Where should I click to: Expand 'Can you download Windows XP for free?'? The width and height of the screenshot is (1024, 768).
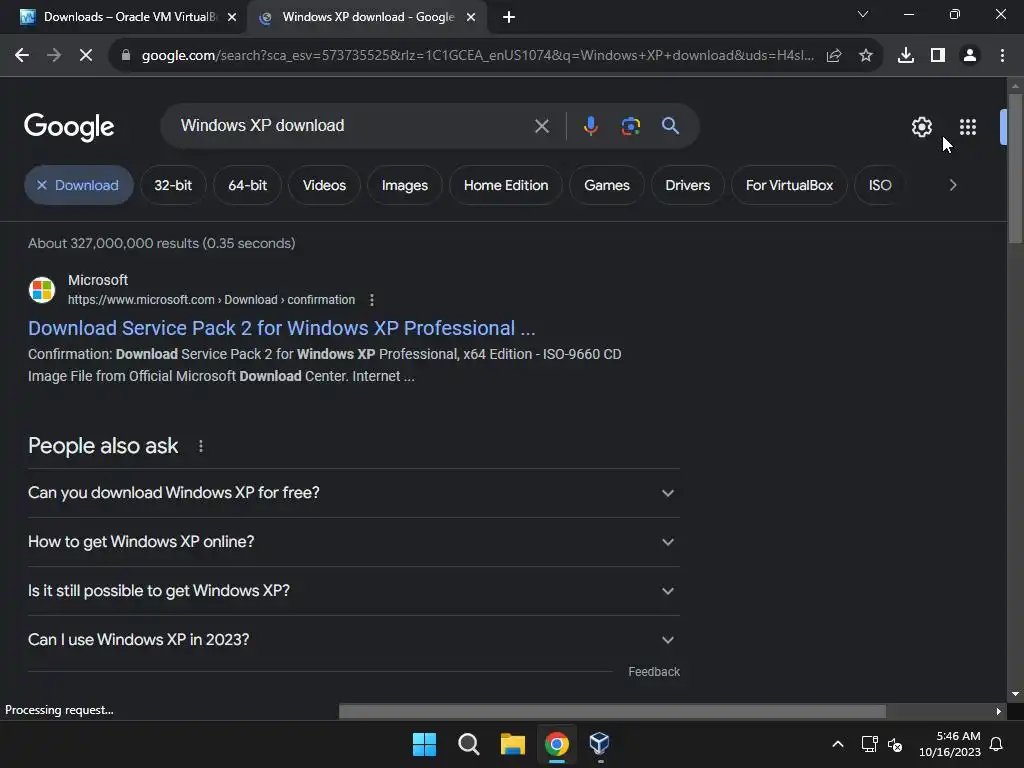pos(353,493)
